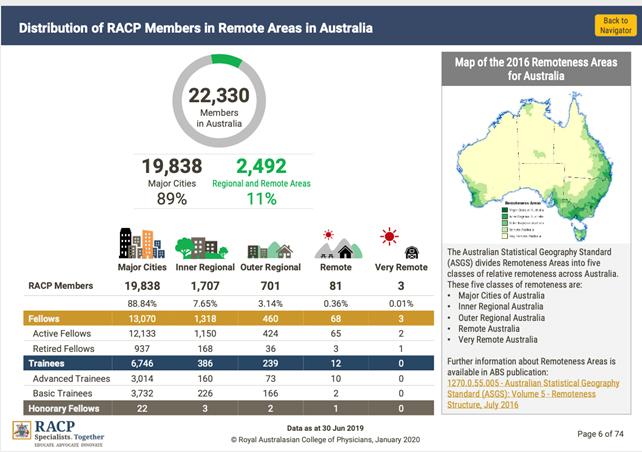Click the 3.14% cell
This screenshot has width=642, height=452.
(x=270, y=304)
